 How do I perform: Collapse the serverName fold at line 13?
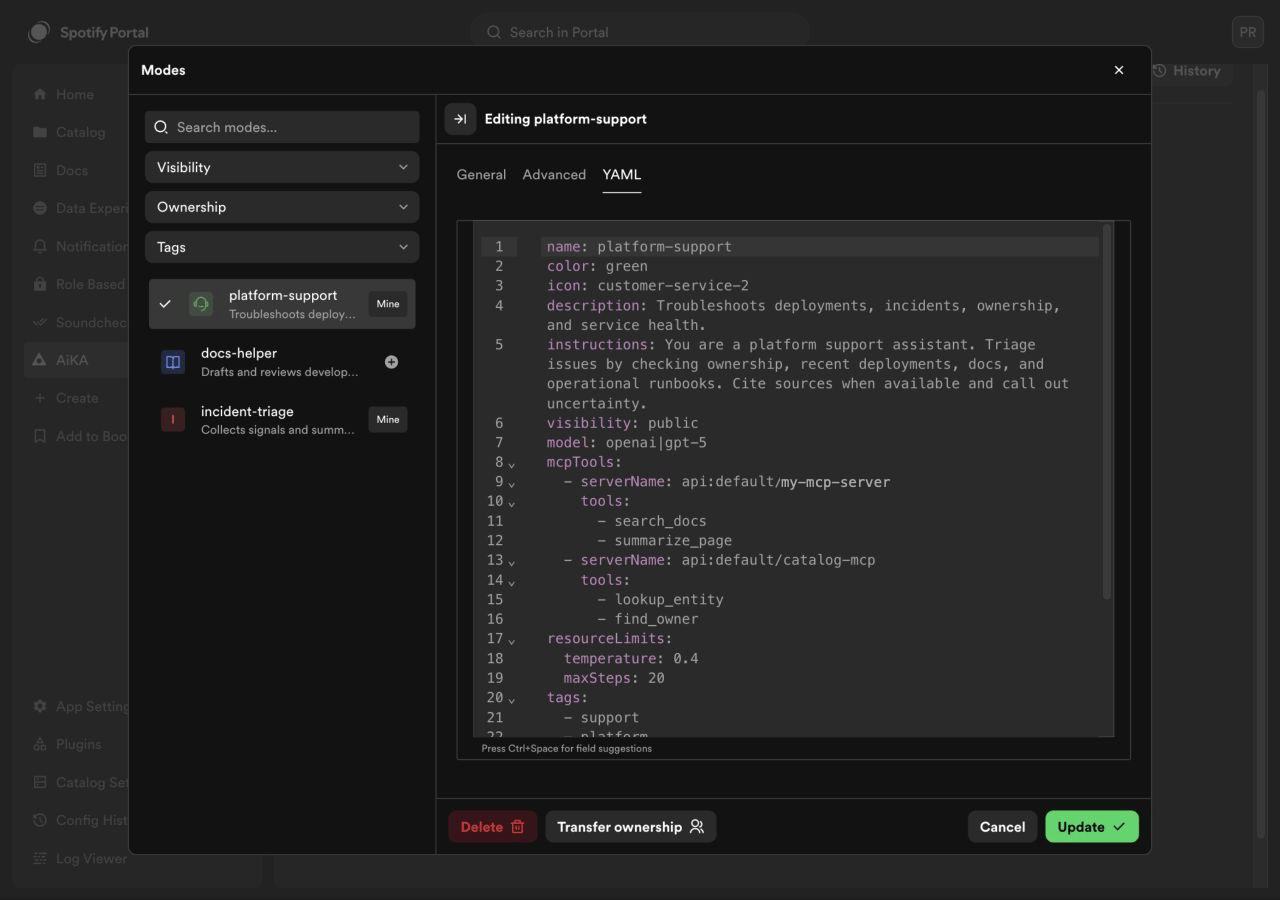[x=511, y=562]
